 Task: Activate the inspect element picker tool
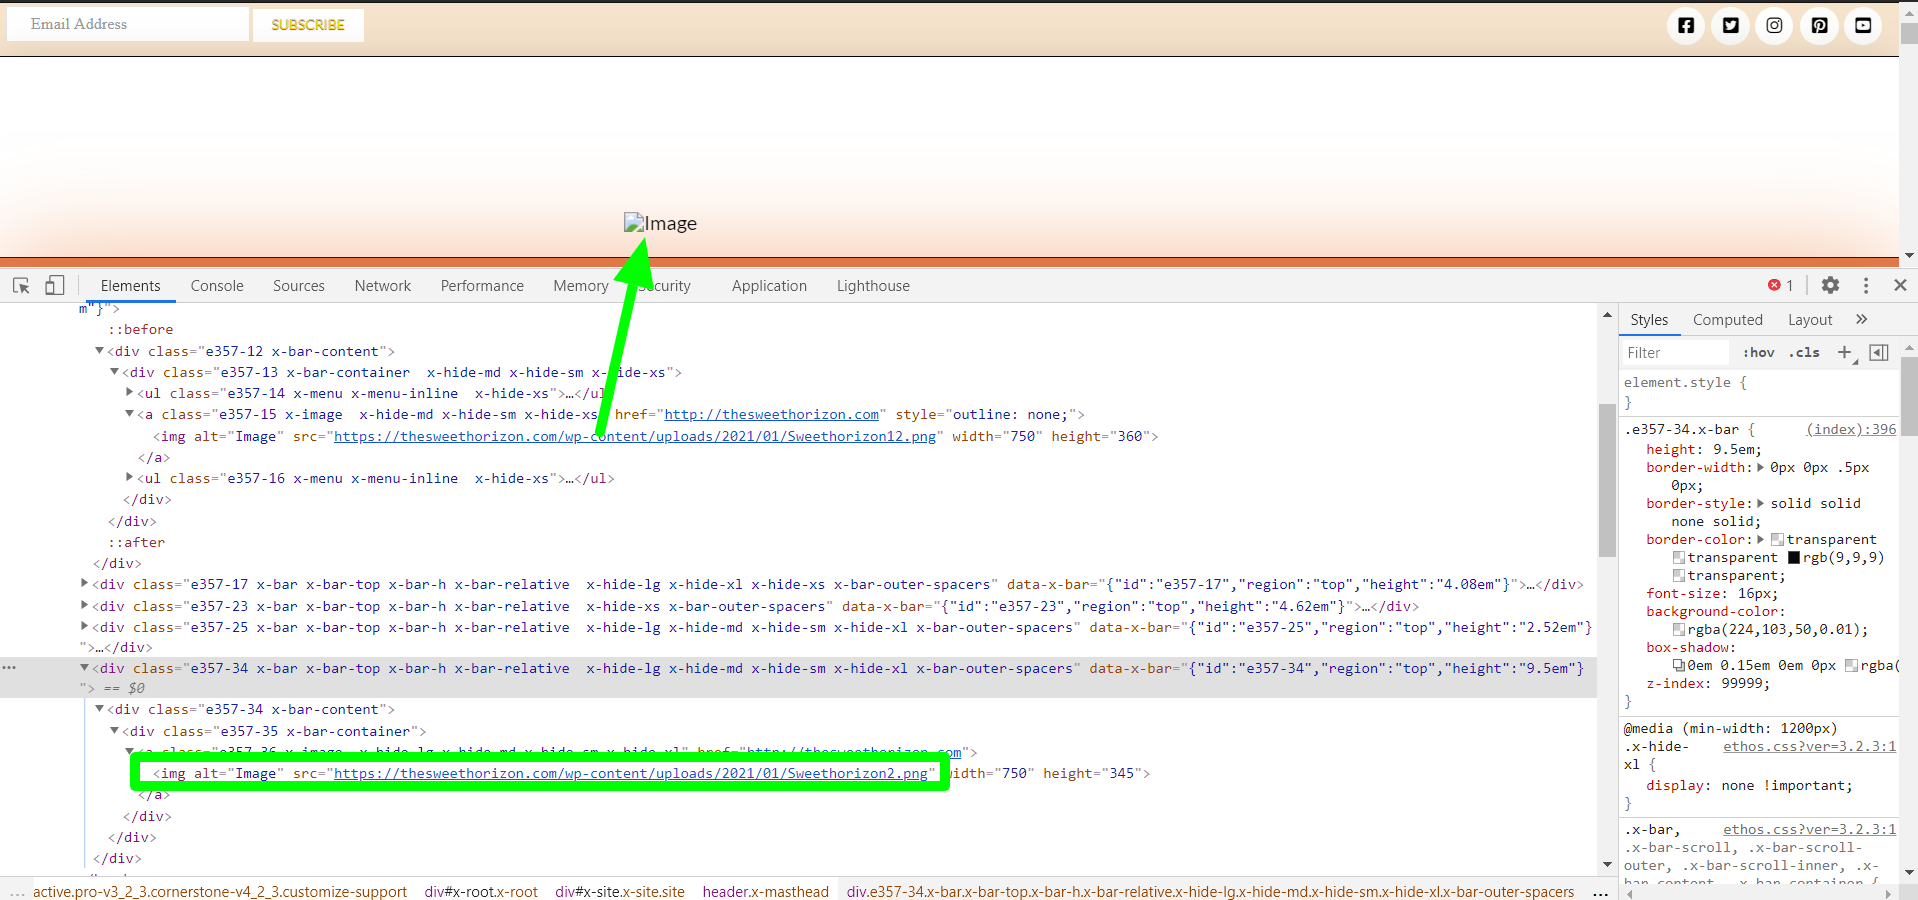(21, 286)
